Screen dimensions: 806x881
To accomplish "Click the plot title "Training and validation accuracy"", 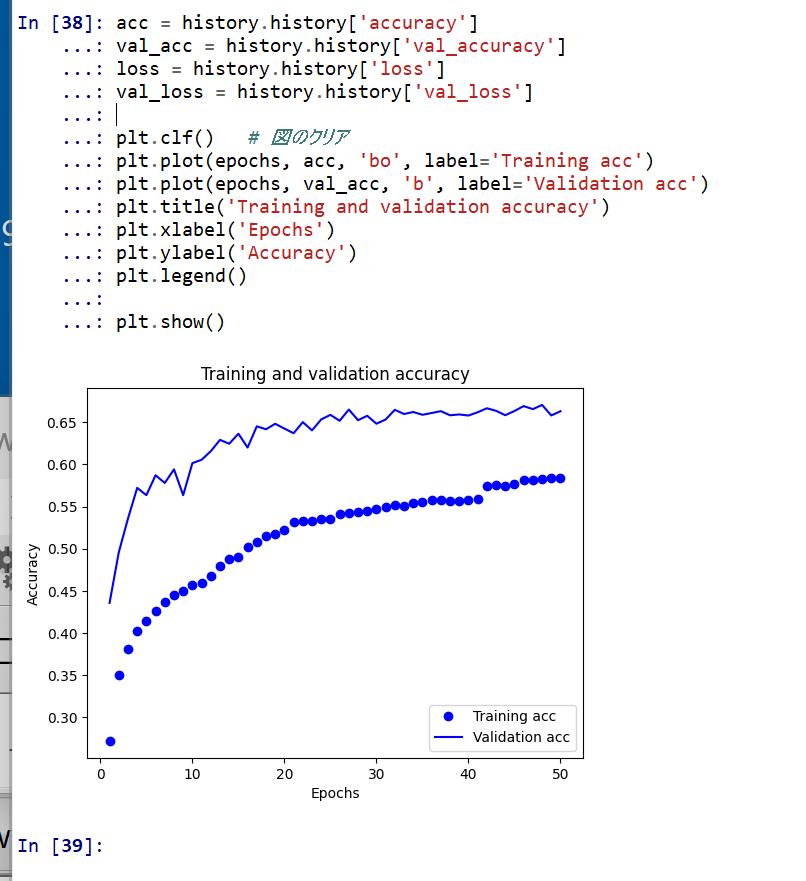I will [x=335, y=374].
